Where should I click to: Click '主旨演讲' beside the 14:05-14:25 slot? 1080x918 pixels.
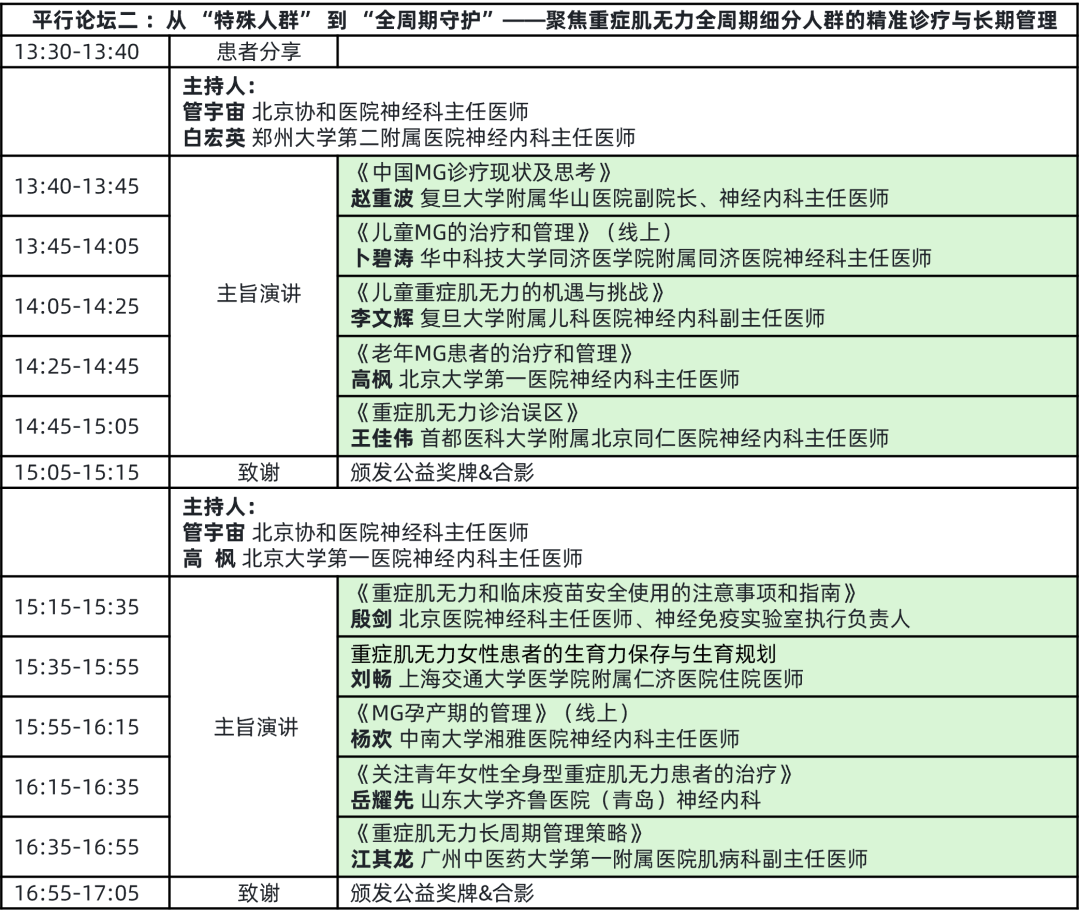click(258, 293)
